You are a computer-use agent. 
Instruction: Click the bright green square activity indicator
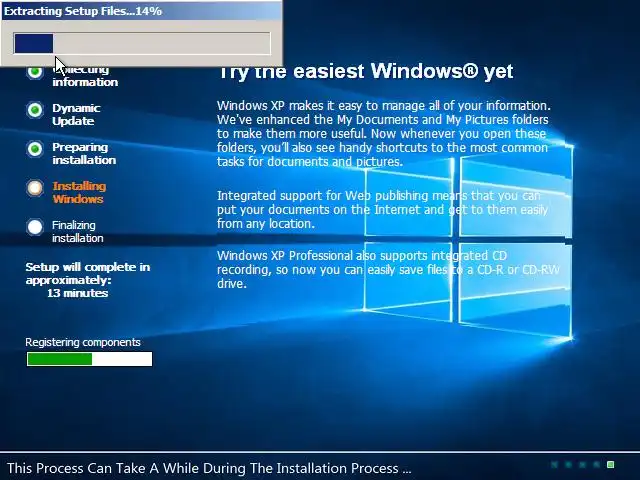coord(611,464)
